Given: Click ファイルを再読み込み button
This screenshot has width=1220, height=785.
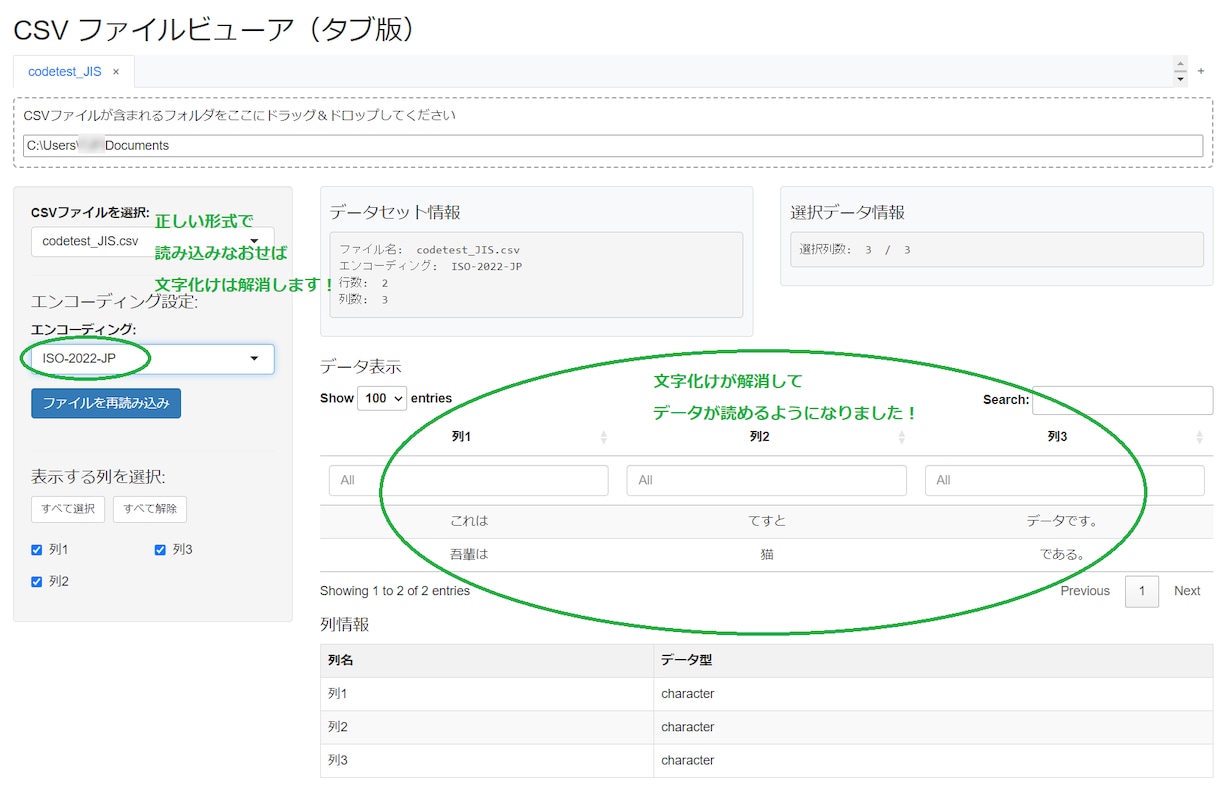Looking at the screenshot, I should [x=106, y=404].
